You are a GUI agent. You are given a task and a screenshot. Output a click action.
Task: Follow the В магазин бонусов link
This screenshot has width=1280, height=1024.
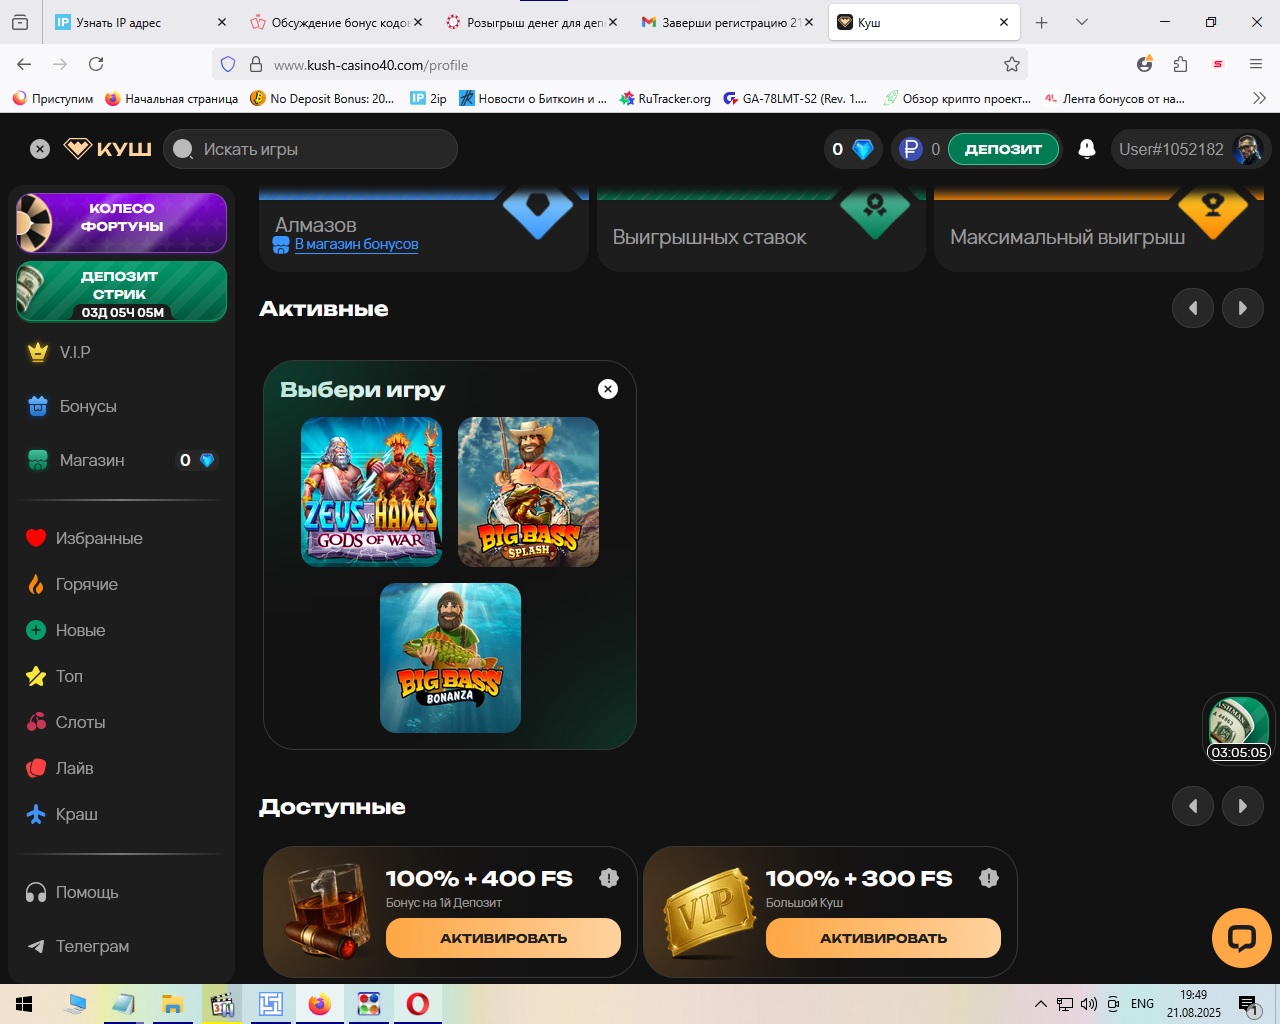coord(356,244)
